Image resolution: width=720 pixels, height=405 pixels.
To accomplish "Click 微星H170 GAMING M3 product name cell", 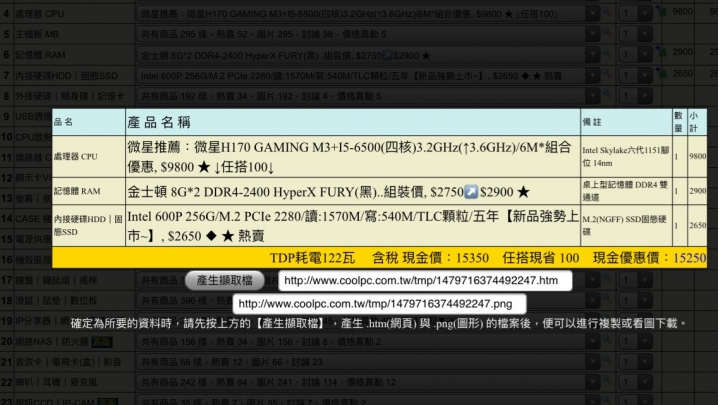I will (x=353, y=157).
